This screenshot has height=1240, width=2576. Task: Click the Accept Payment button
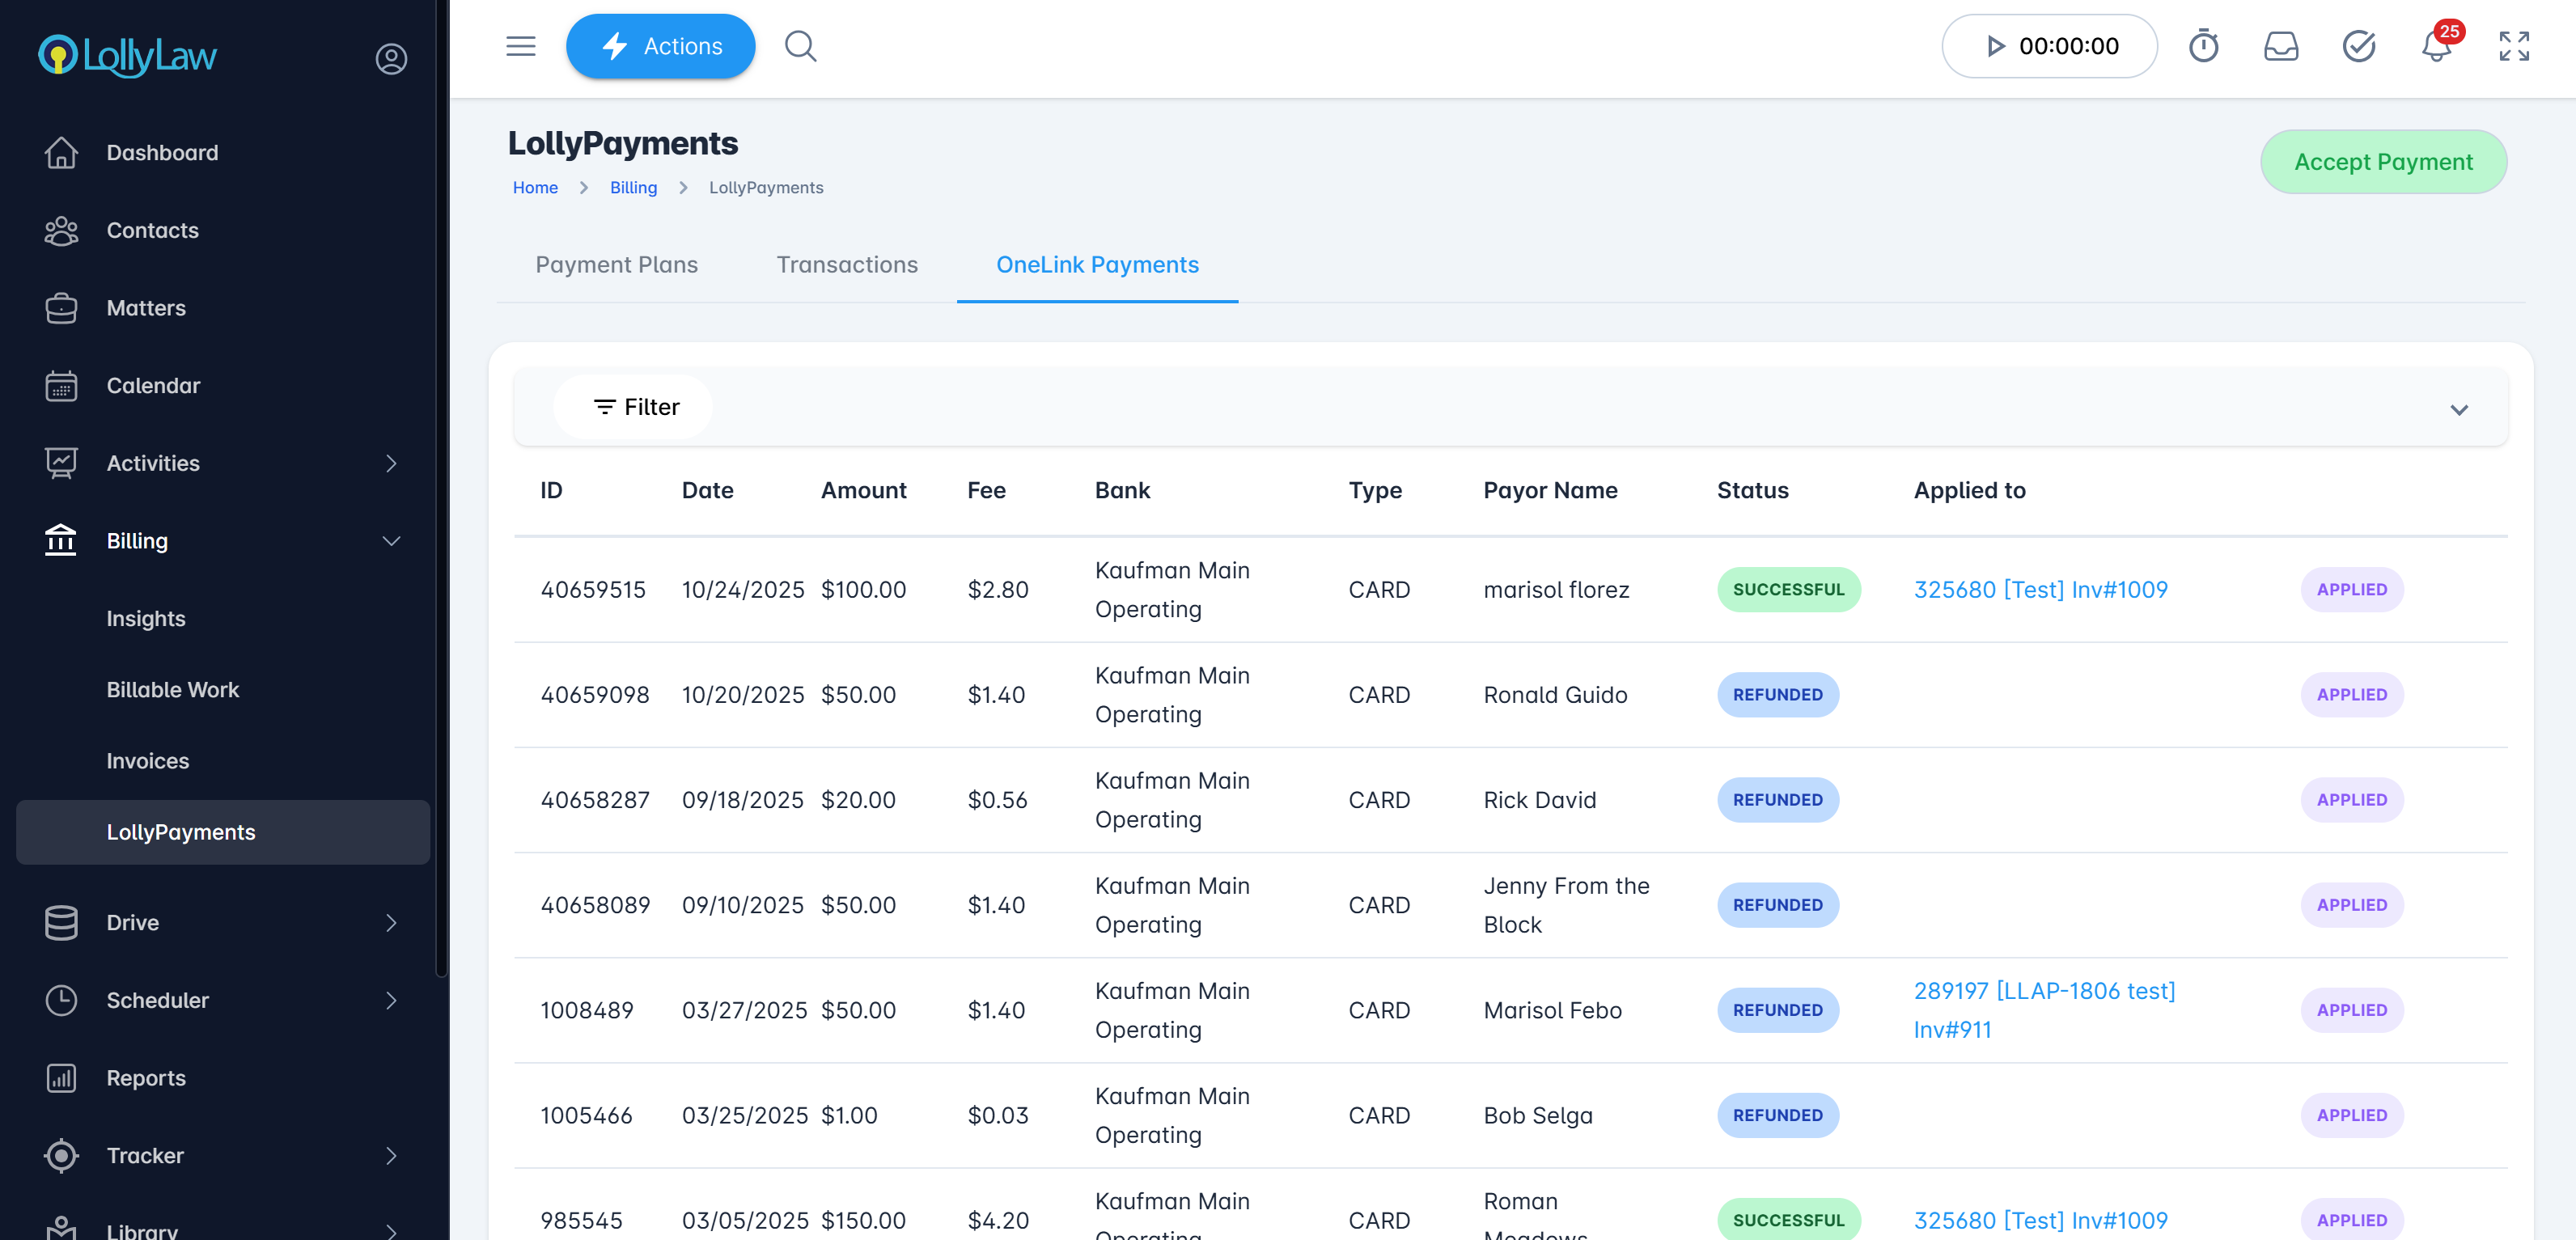(x=2383, y=161)
